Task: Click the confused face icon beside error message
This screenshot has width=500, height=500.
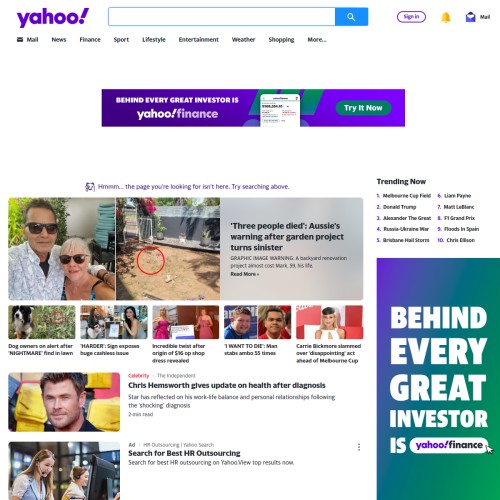Action: 90,187
